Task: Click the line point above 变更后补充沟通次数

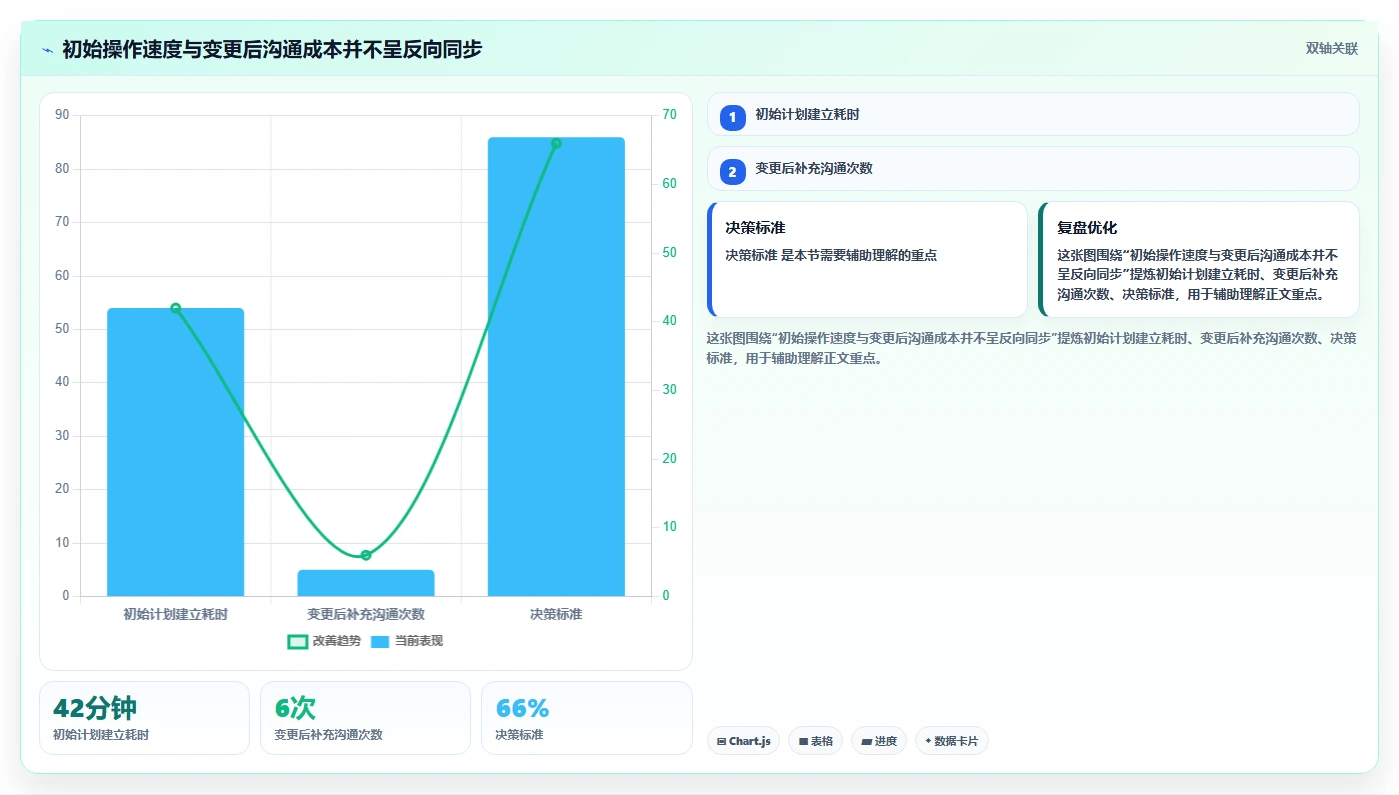Action: tap(366, 555)
